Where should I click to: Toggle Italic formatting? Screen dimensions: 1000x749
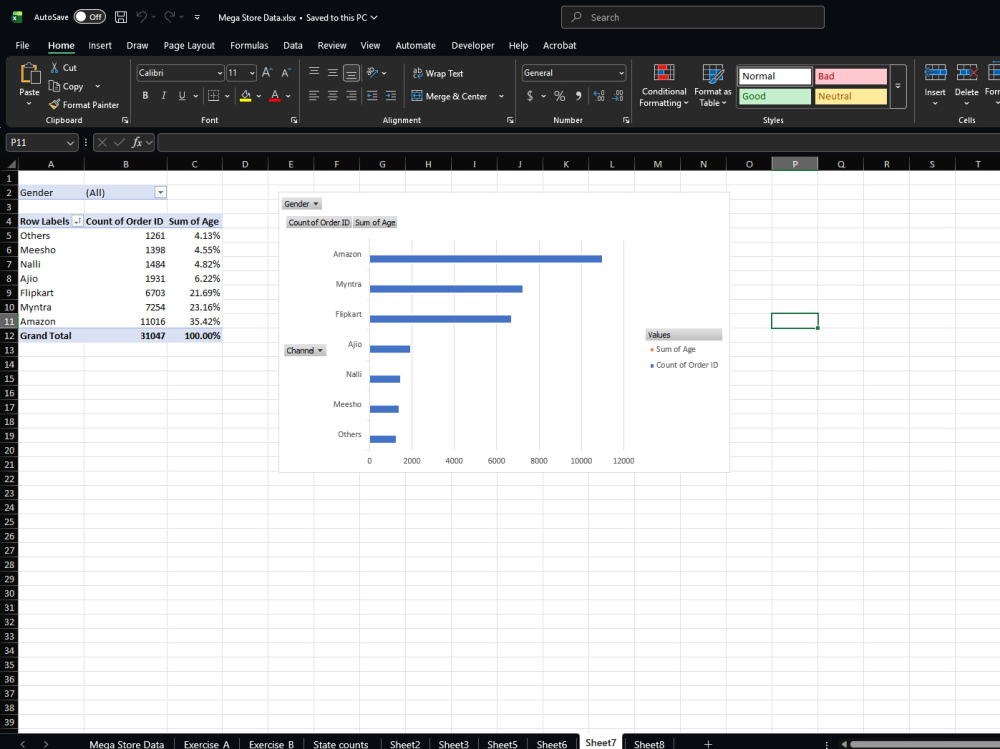164,96
